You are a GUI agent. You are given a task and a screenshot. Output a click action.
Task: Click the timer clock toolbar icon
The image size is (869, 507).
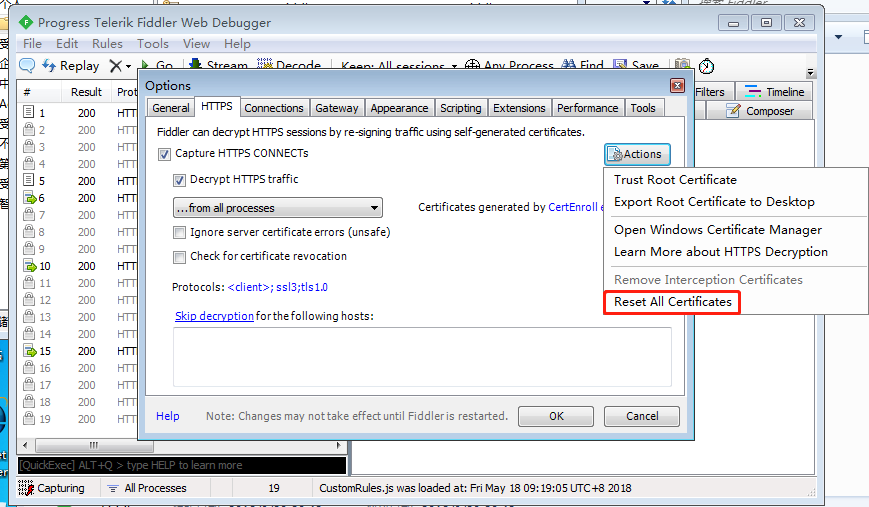706,66
